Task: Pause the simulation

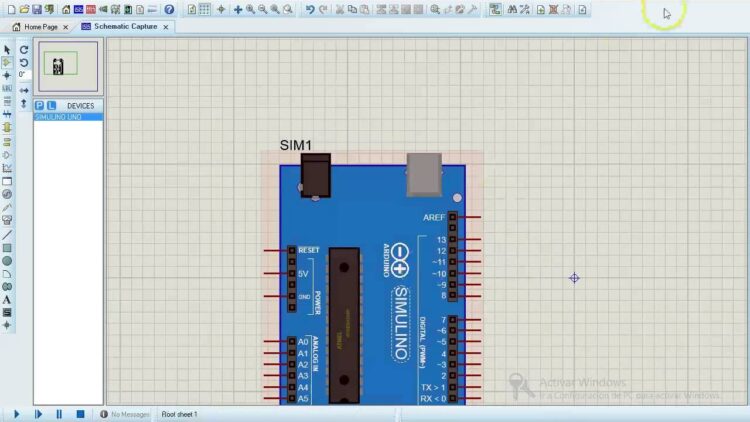Action: (59, 414)
